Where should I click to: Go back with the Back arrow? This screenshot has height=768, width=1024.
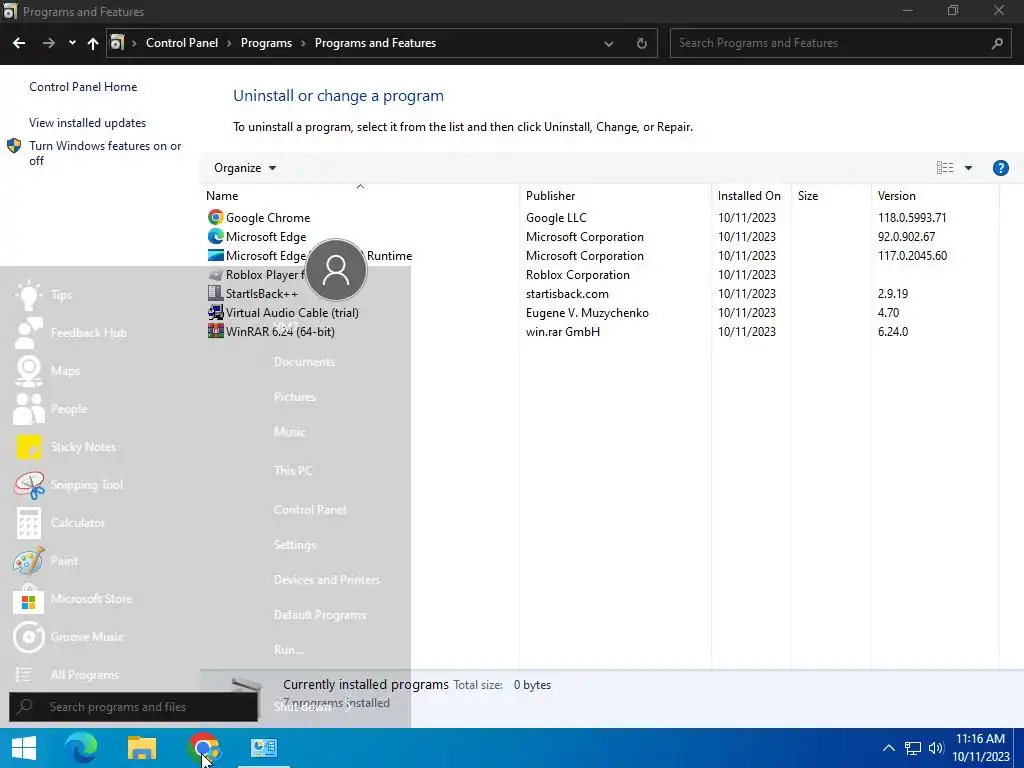19,43
